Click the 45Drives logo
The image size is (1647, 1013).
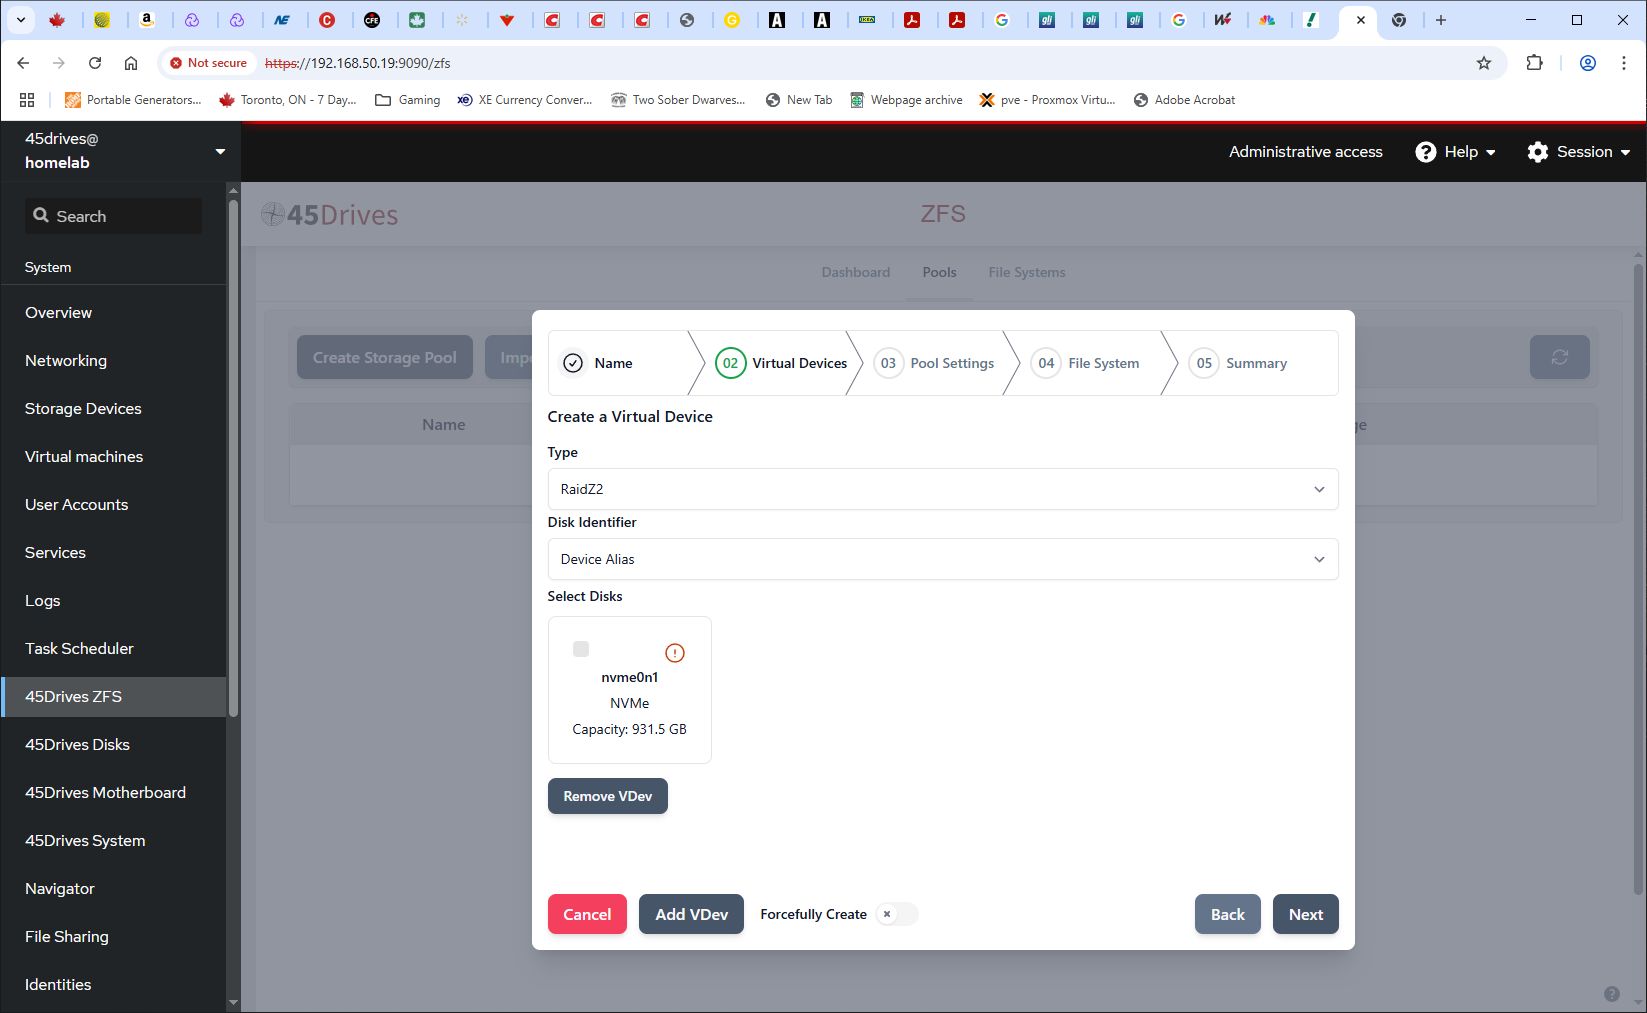click(330, 215)
